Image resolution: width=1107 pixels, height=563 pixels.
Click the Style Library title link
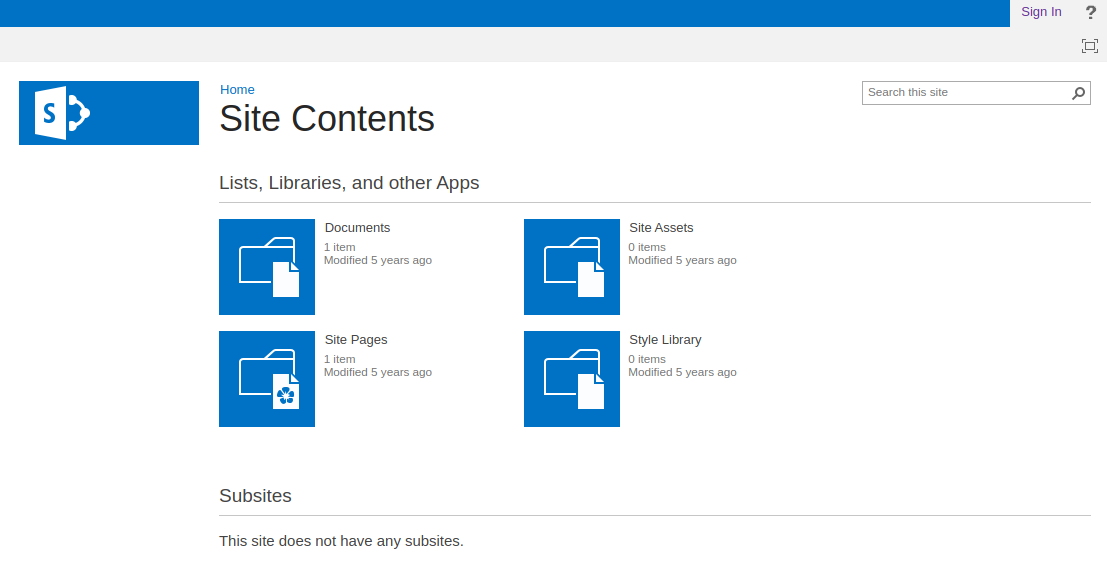665,340
